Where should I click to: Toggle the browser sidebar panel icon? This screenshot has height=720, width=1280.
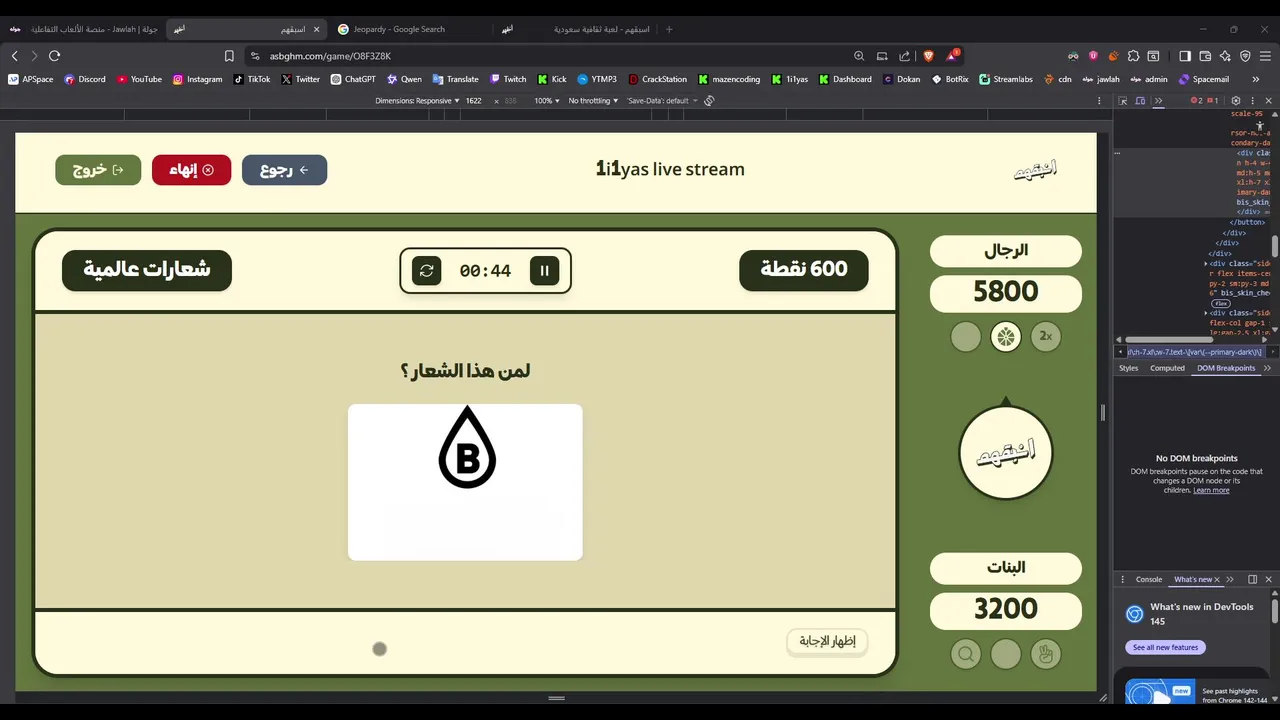[1185, 56]
